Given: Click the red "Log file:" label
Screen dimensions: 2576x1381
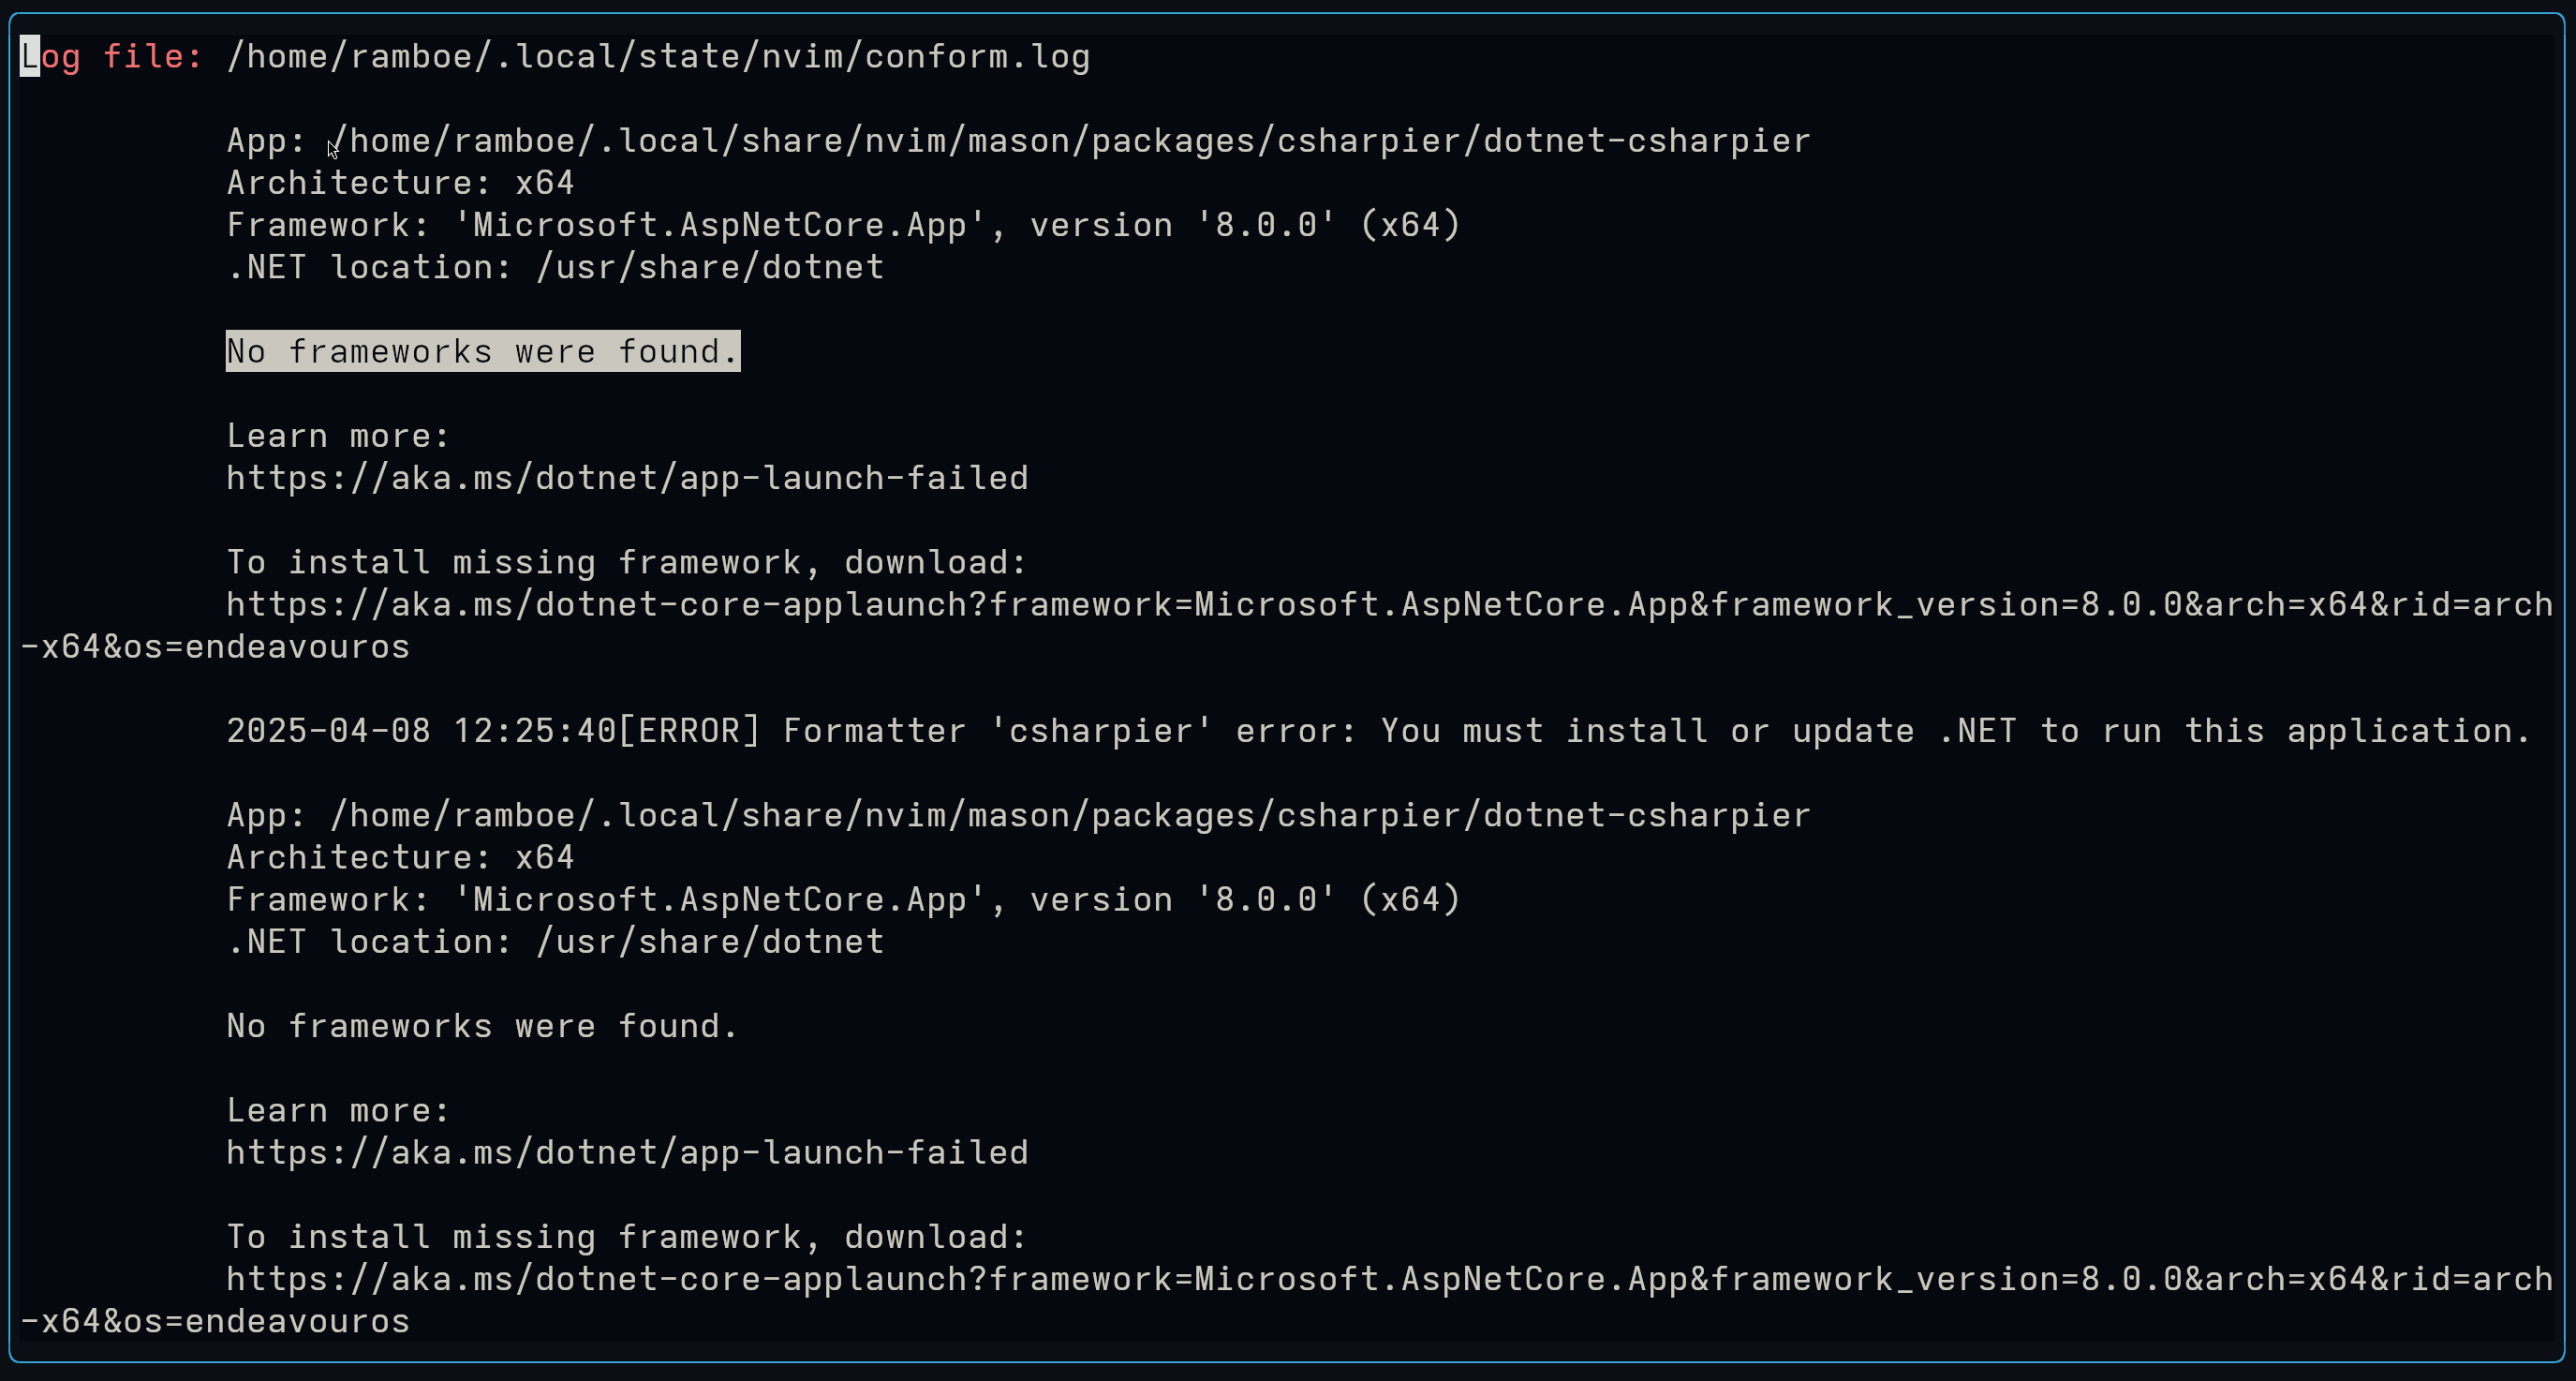Looking at the screenshot, I should (112, 56).
